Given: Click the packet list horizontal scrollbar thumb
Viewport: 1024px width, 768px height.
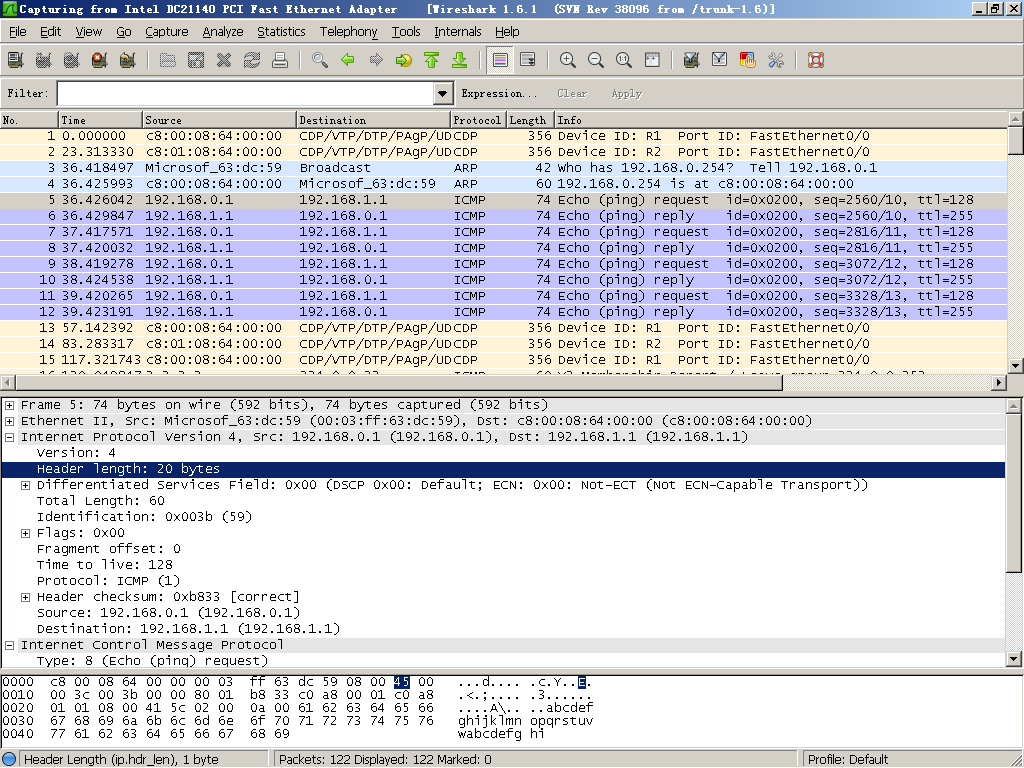Looking at the screenshot, I should tap(398, 383).
